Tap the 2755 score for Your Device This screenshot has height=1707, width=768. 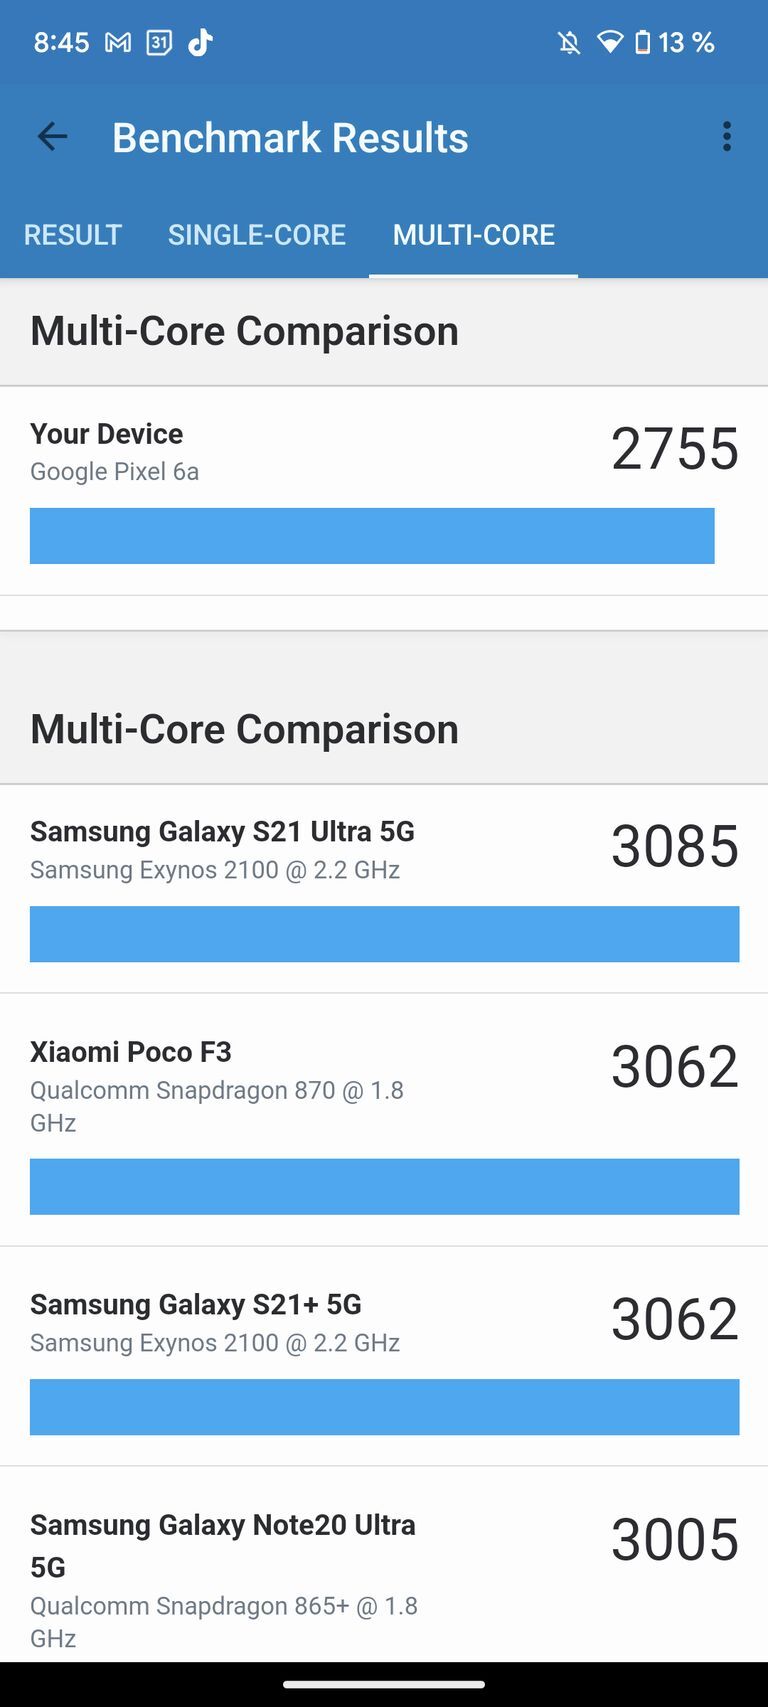(x=676, y=449)
